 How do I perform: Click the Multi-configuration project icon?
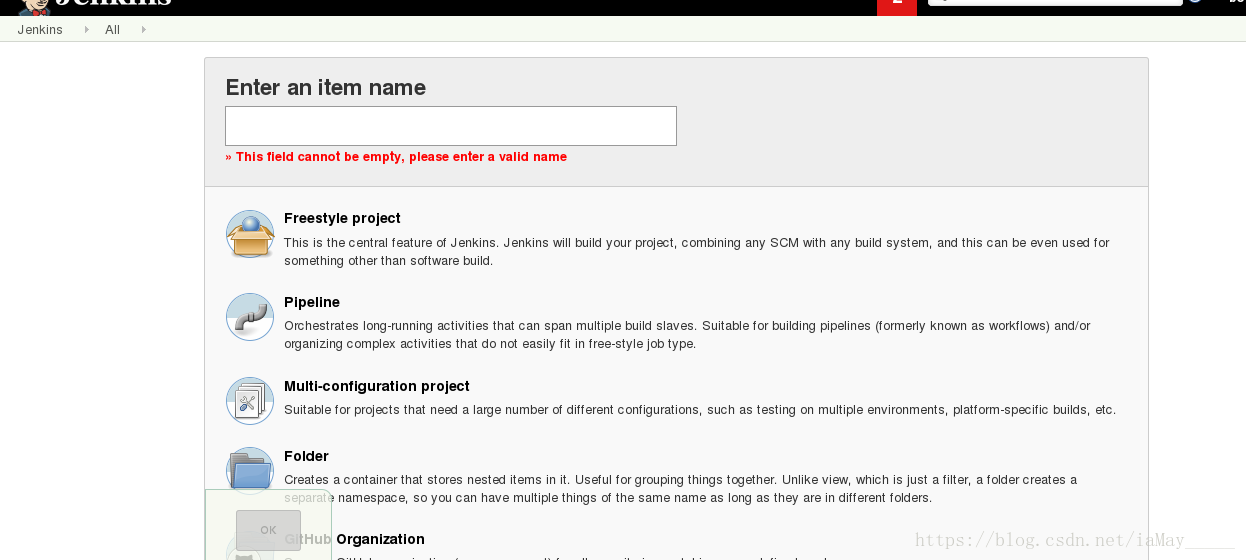tap(250, 401)
